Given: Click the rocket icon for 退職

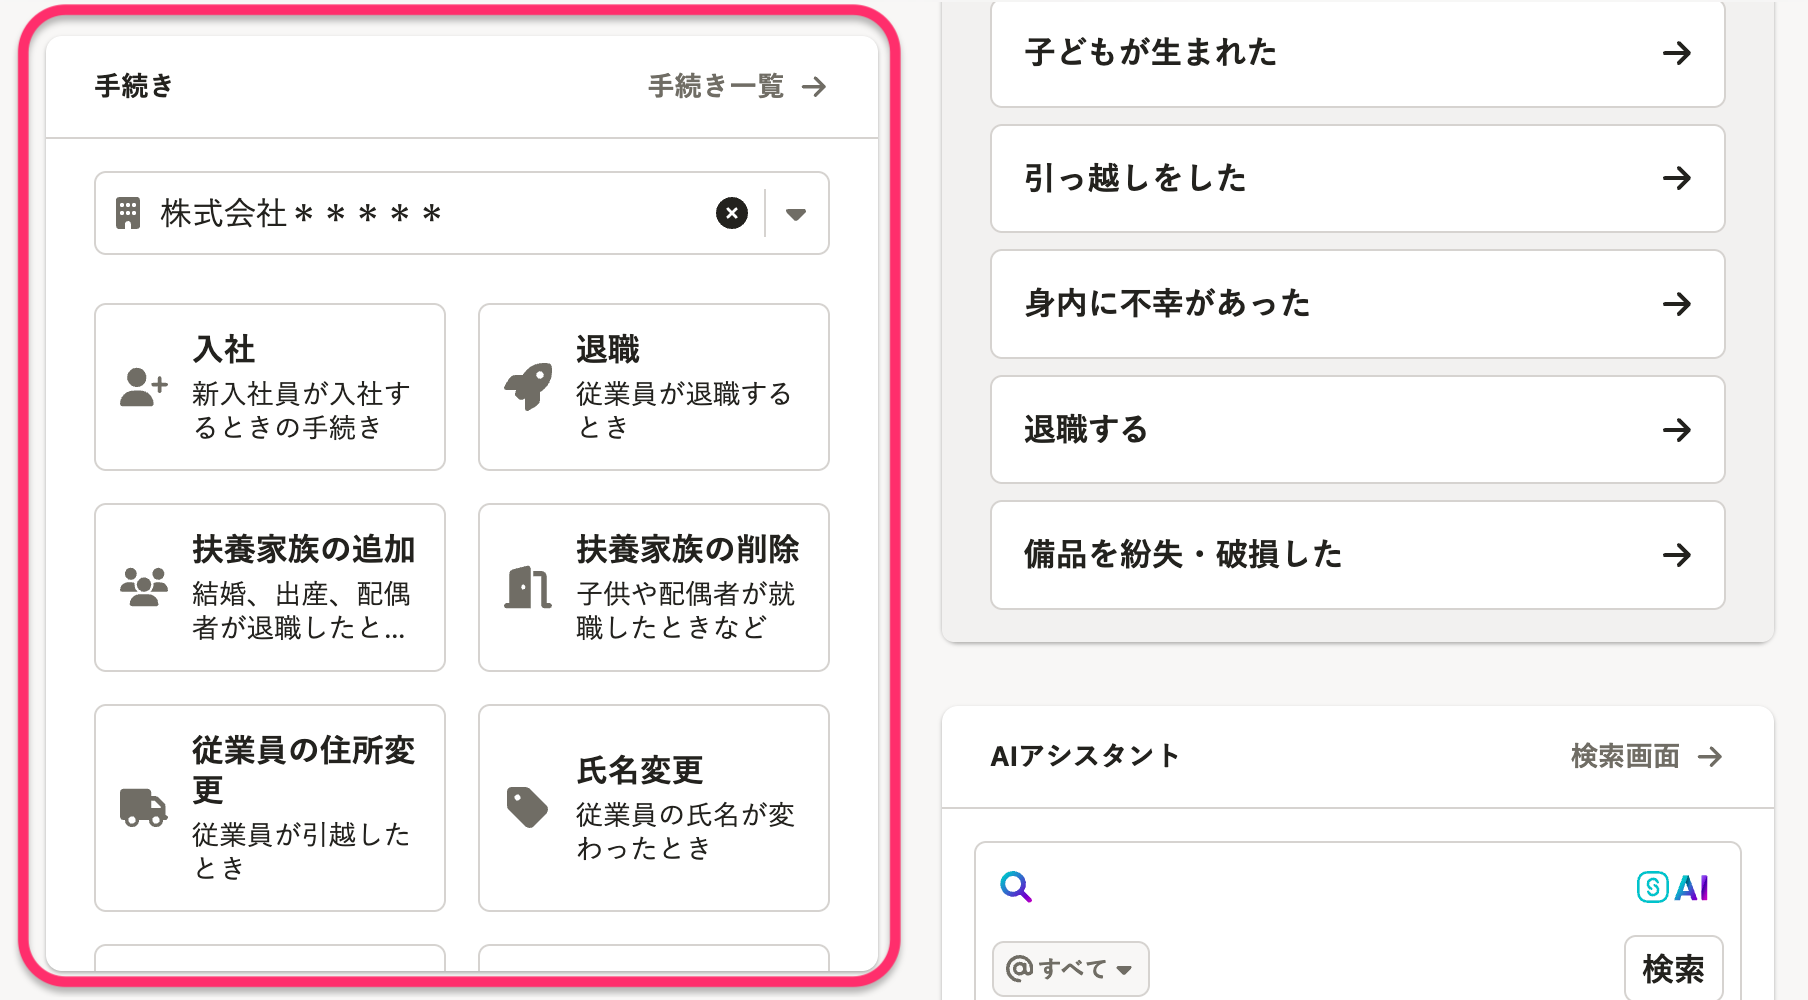Looking at the screenshot, I should pos(528,386).
